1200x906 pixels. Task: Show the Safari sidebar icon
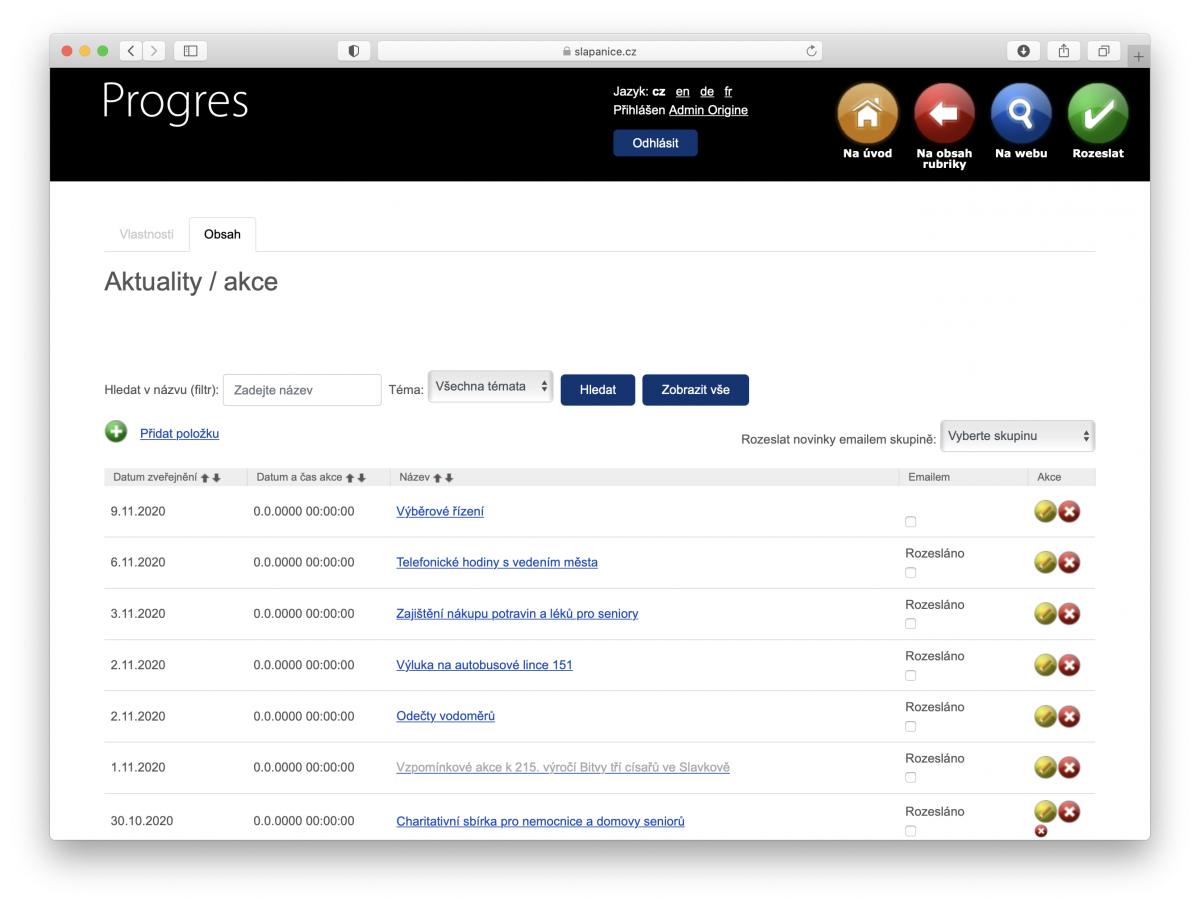tap(190, 51)
